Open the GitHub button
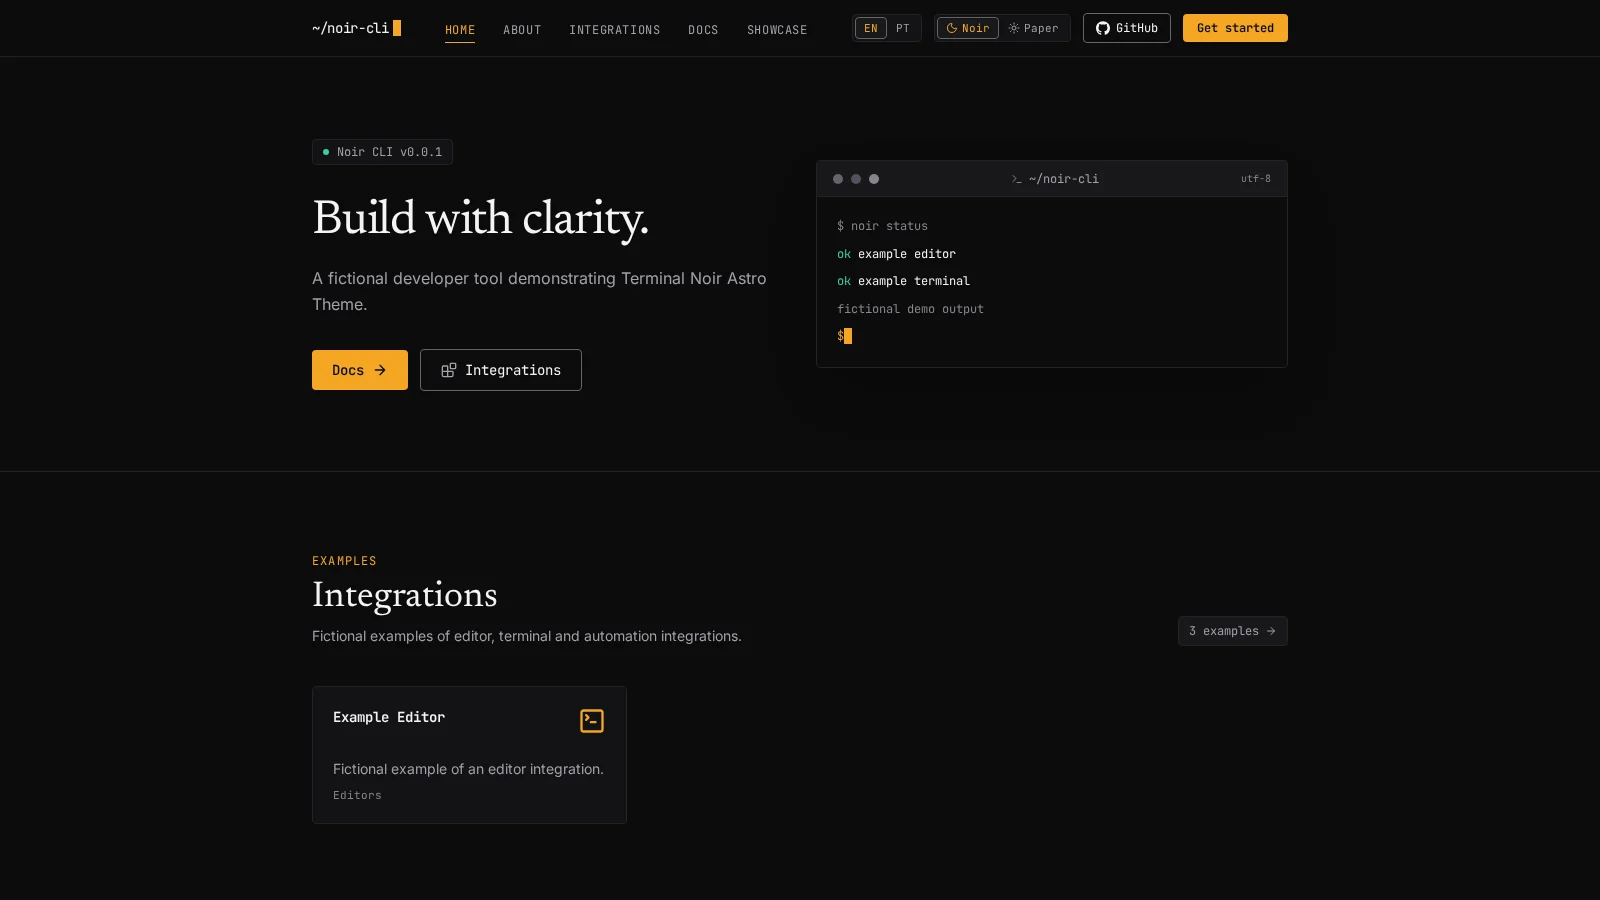Screen dimensions: 1600x900 (1127, 28)
